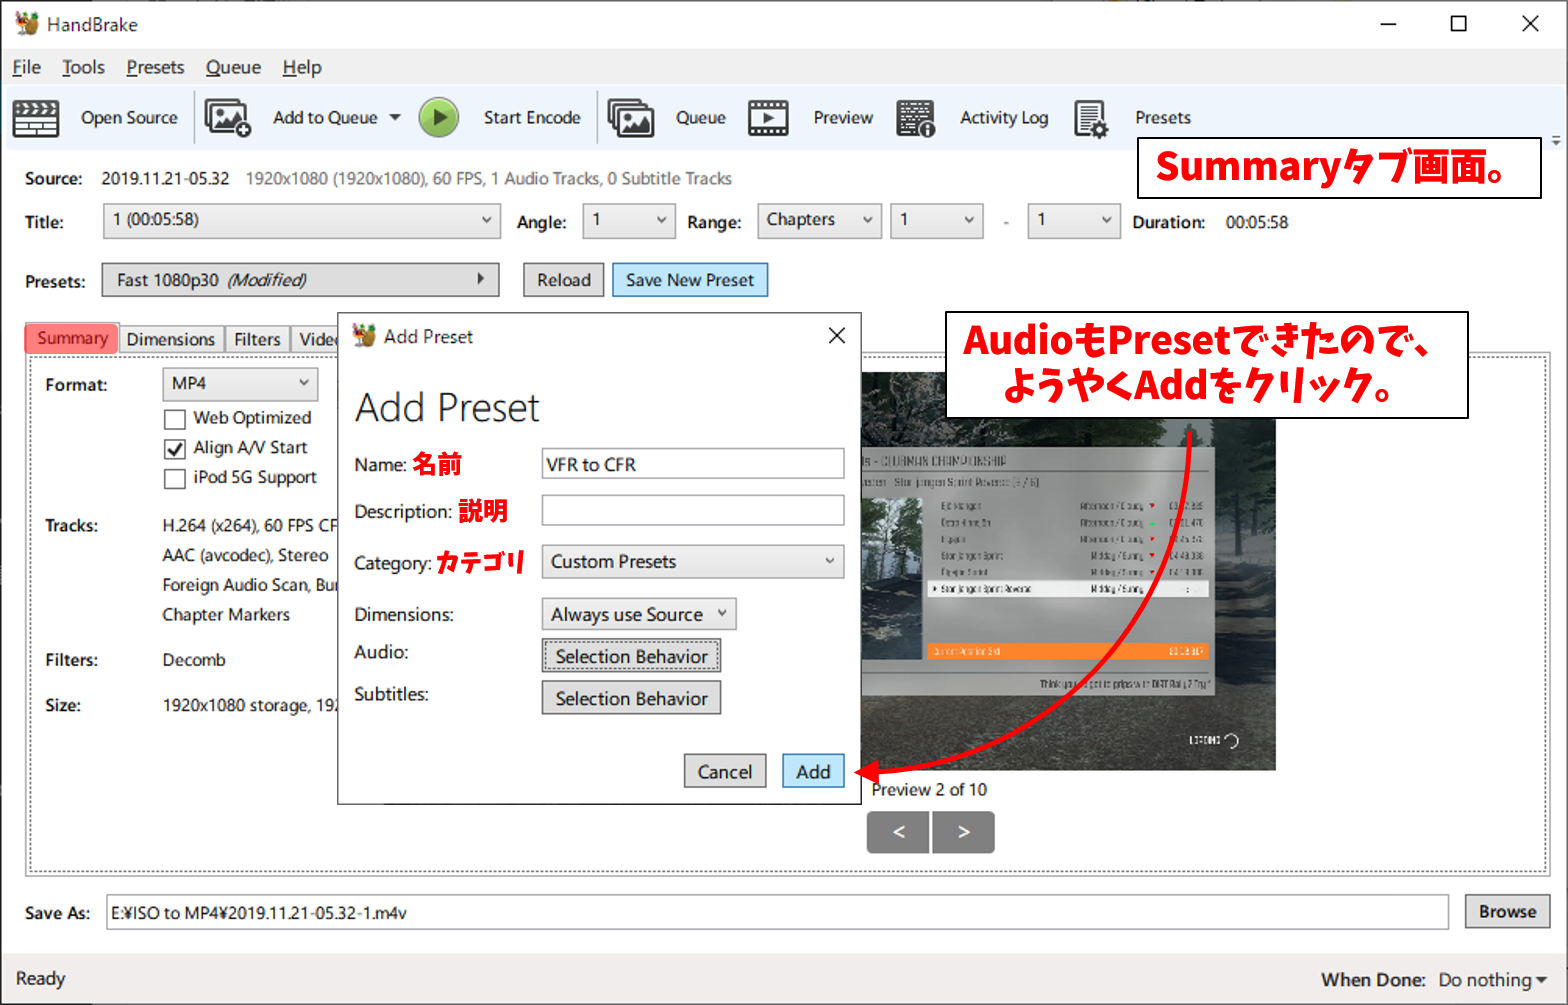Close the Add Preset dialog
Screen dimensions: 1568x1005
(x=837, y=336)
